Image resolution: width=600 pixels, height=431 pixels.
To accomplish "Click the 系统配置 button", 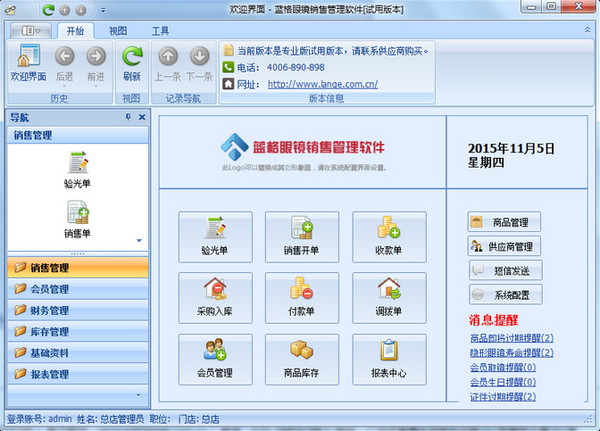I will (505, 294).
